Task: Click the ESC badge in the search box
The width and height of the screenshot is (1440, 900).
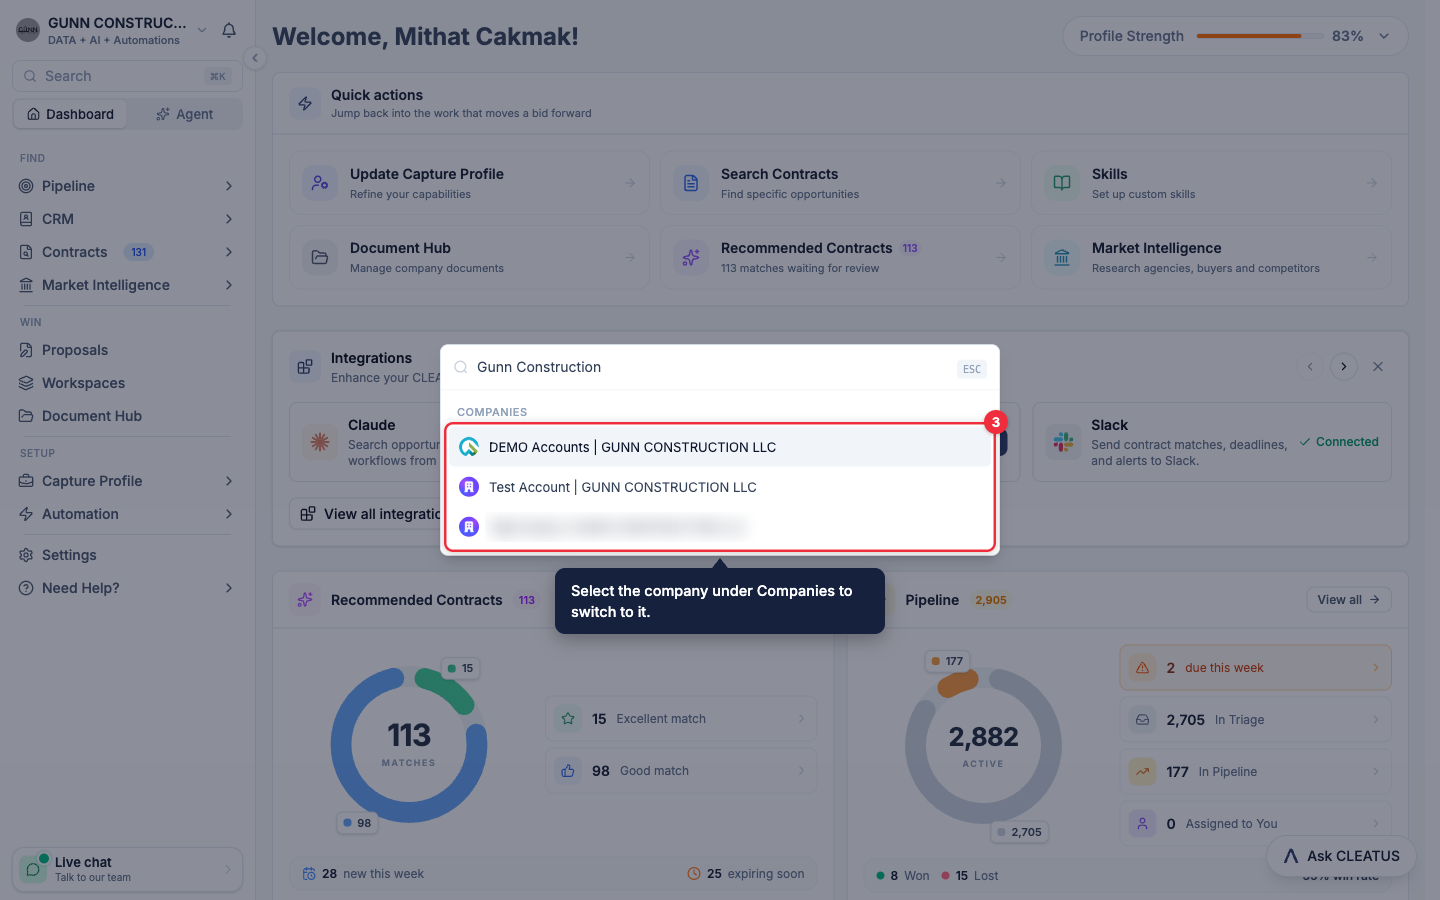Action: pyautogui.click(x=971, y=369)
